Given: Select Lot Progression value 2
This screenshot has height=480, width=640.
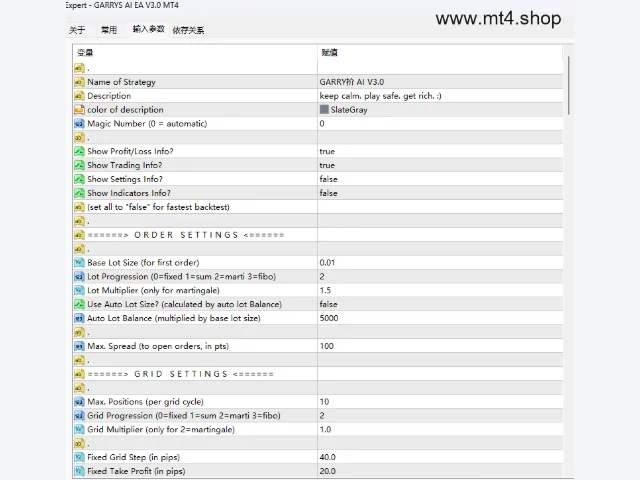Looking at the screenshot, I should [322, 277].
